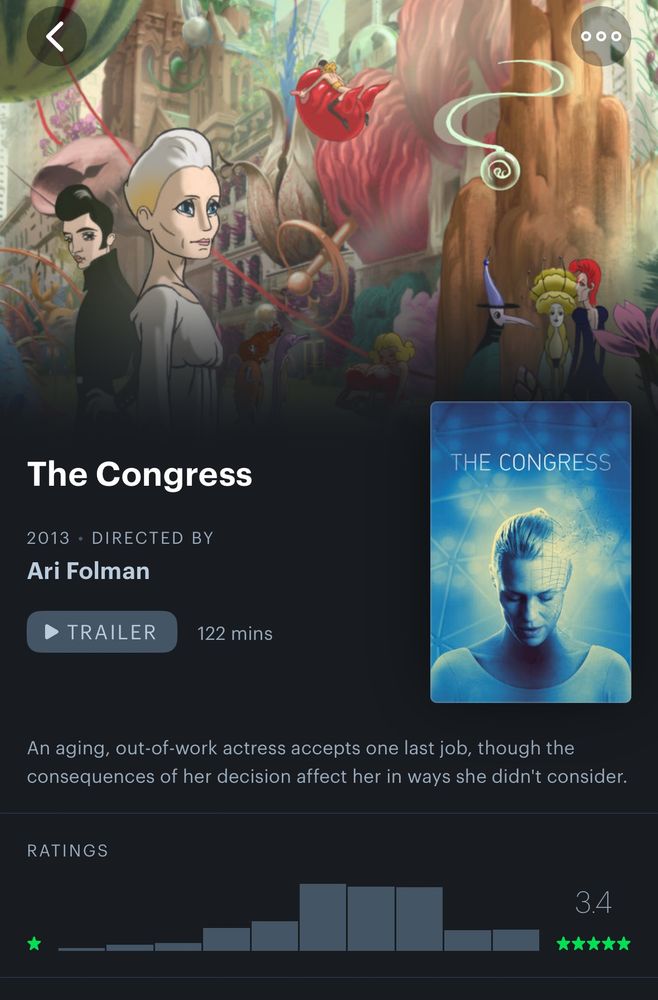Screen dimensions: 658x1000
Task: Tap the 2013 release year
Action: click(x=48, y=538)
